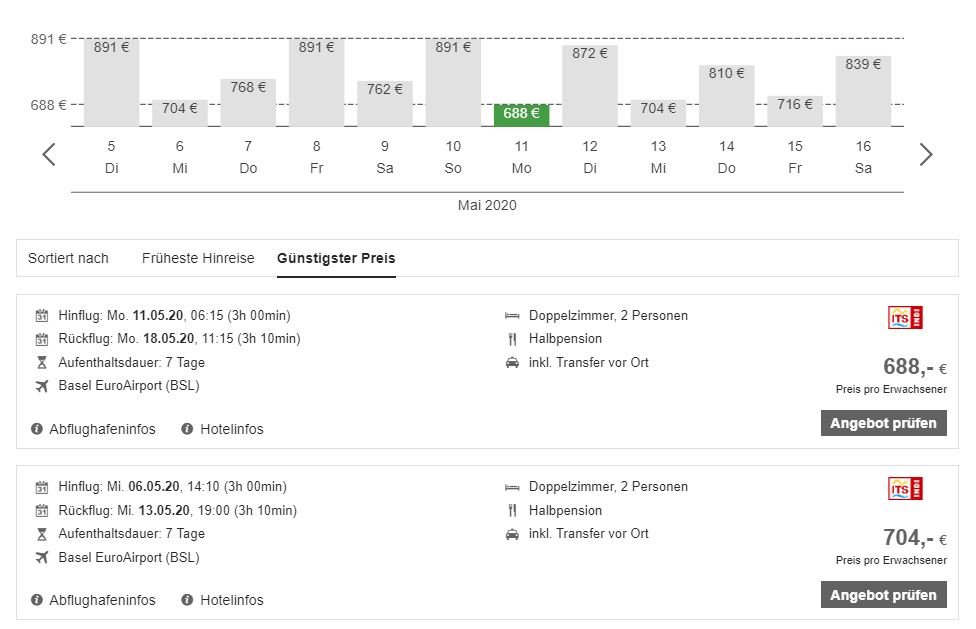Select the green 688 € price bar

point(521,114)
